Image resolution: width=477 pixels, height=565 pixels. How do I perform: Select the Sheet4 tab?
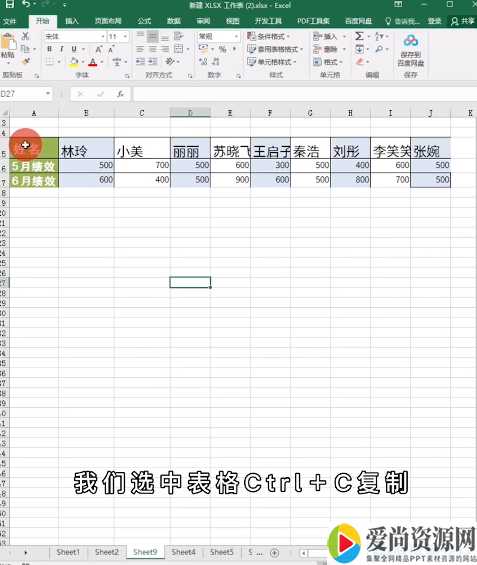click(x=183, y=552)
